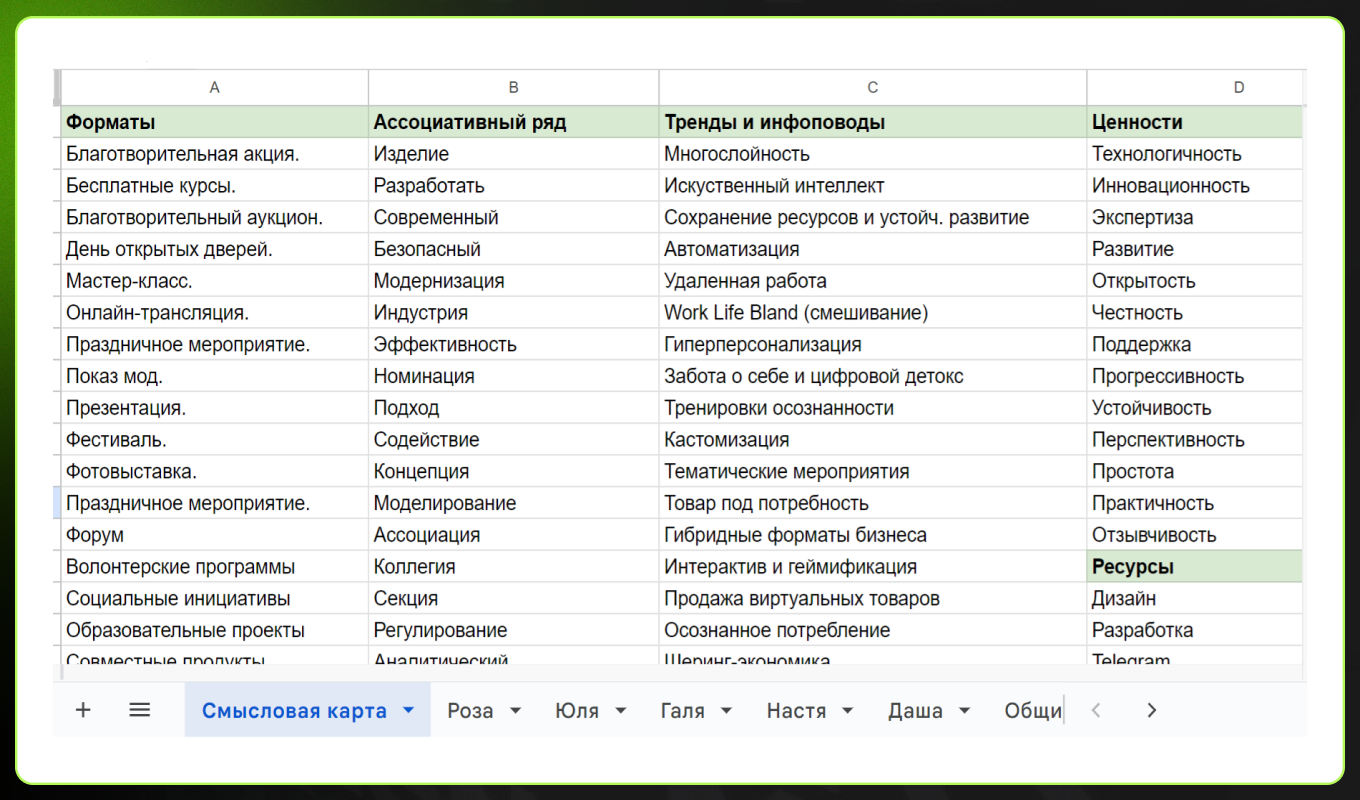Open the Юля tab options arrow
Screen dimensions: 1360x800
click(621, 711)
